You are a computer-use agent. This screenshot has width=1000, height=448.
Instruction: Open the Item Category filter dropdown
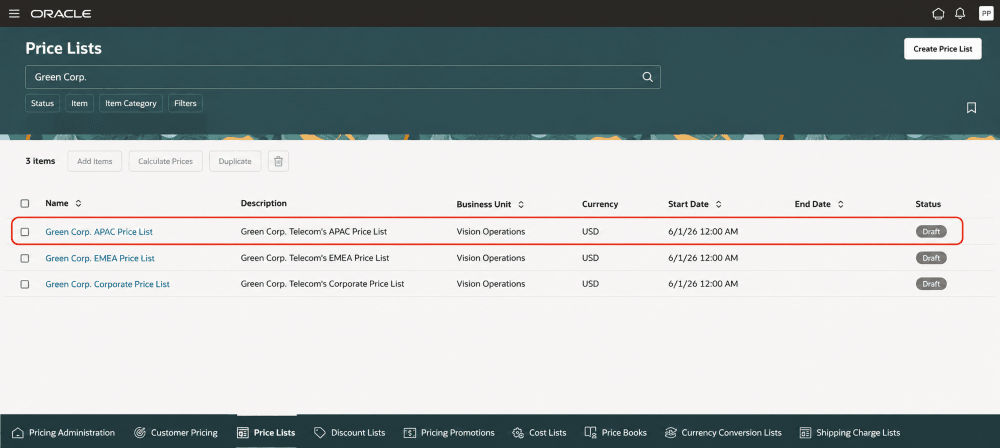click(131, 103)
